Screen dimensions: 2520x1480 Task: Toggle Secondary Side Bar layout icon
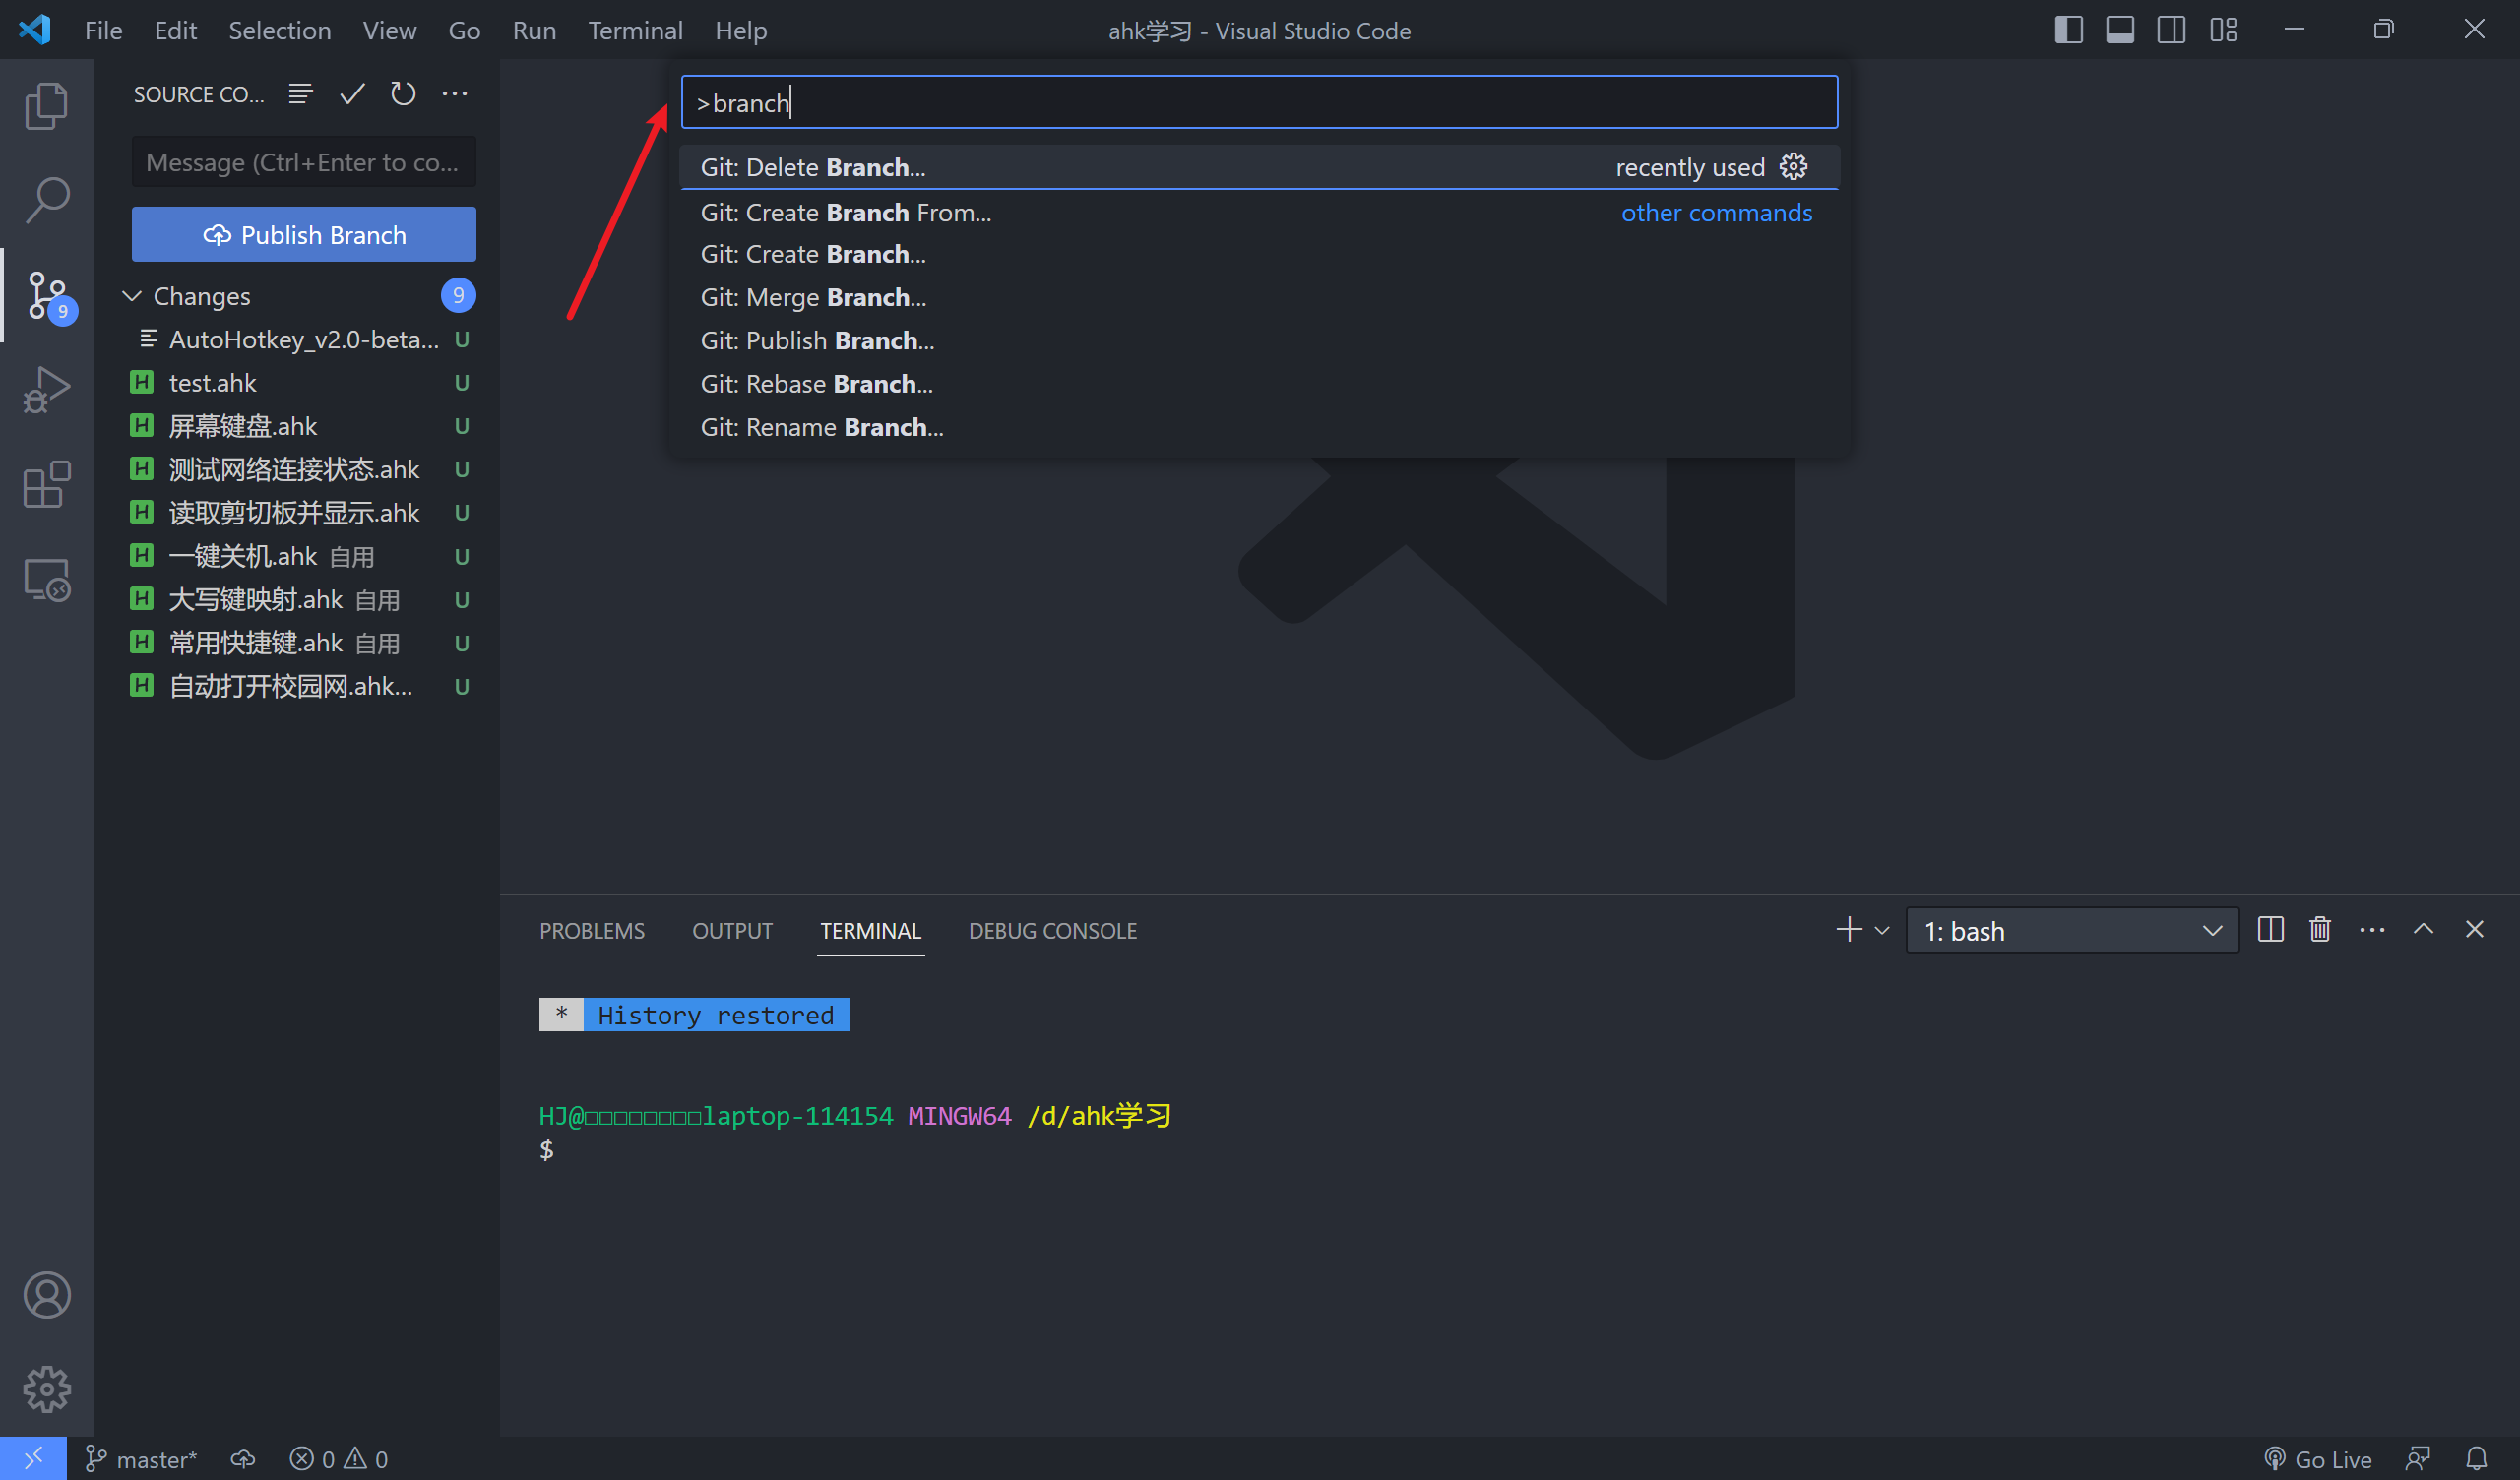2171,30
